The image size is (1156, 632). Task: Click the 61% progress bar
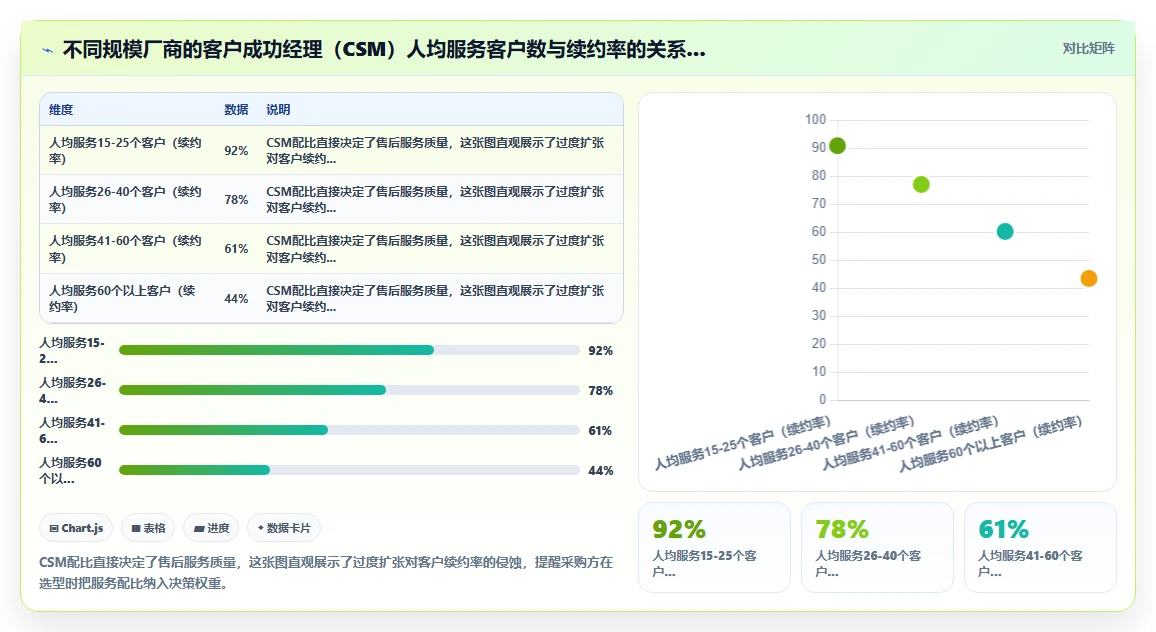pos(349,430)
